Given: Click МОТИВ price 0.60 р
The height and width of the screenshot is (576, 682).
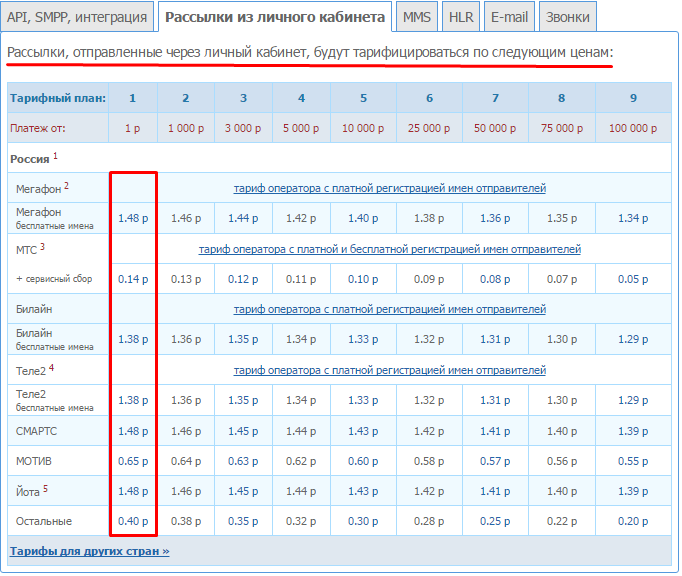Looking at the screenshot, I should point(363,461).
